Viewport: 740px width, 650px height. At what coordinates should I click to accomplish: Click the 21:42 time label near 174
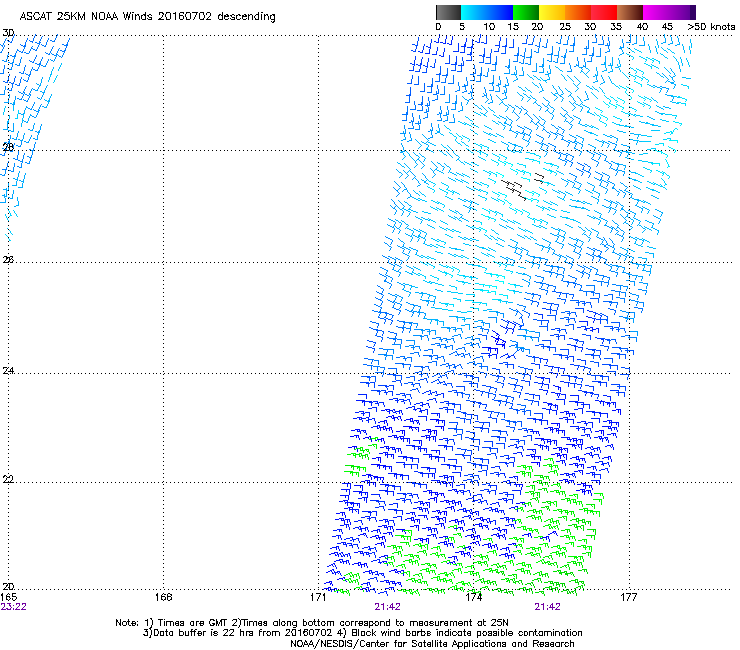pos(547,607)
